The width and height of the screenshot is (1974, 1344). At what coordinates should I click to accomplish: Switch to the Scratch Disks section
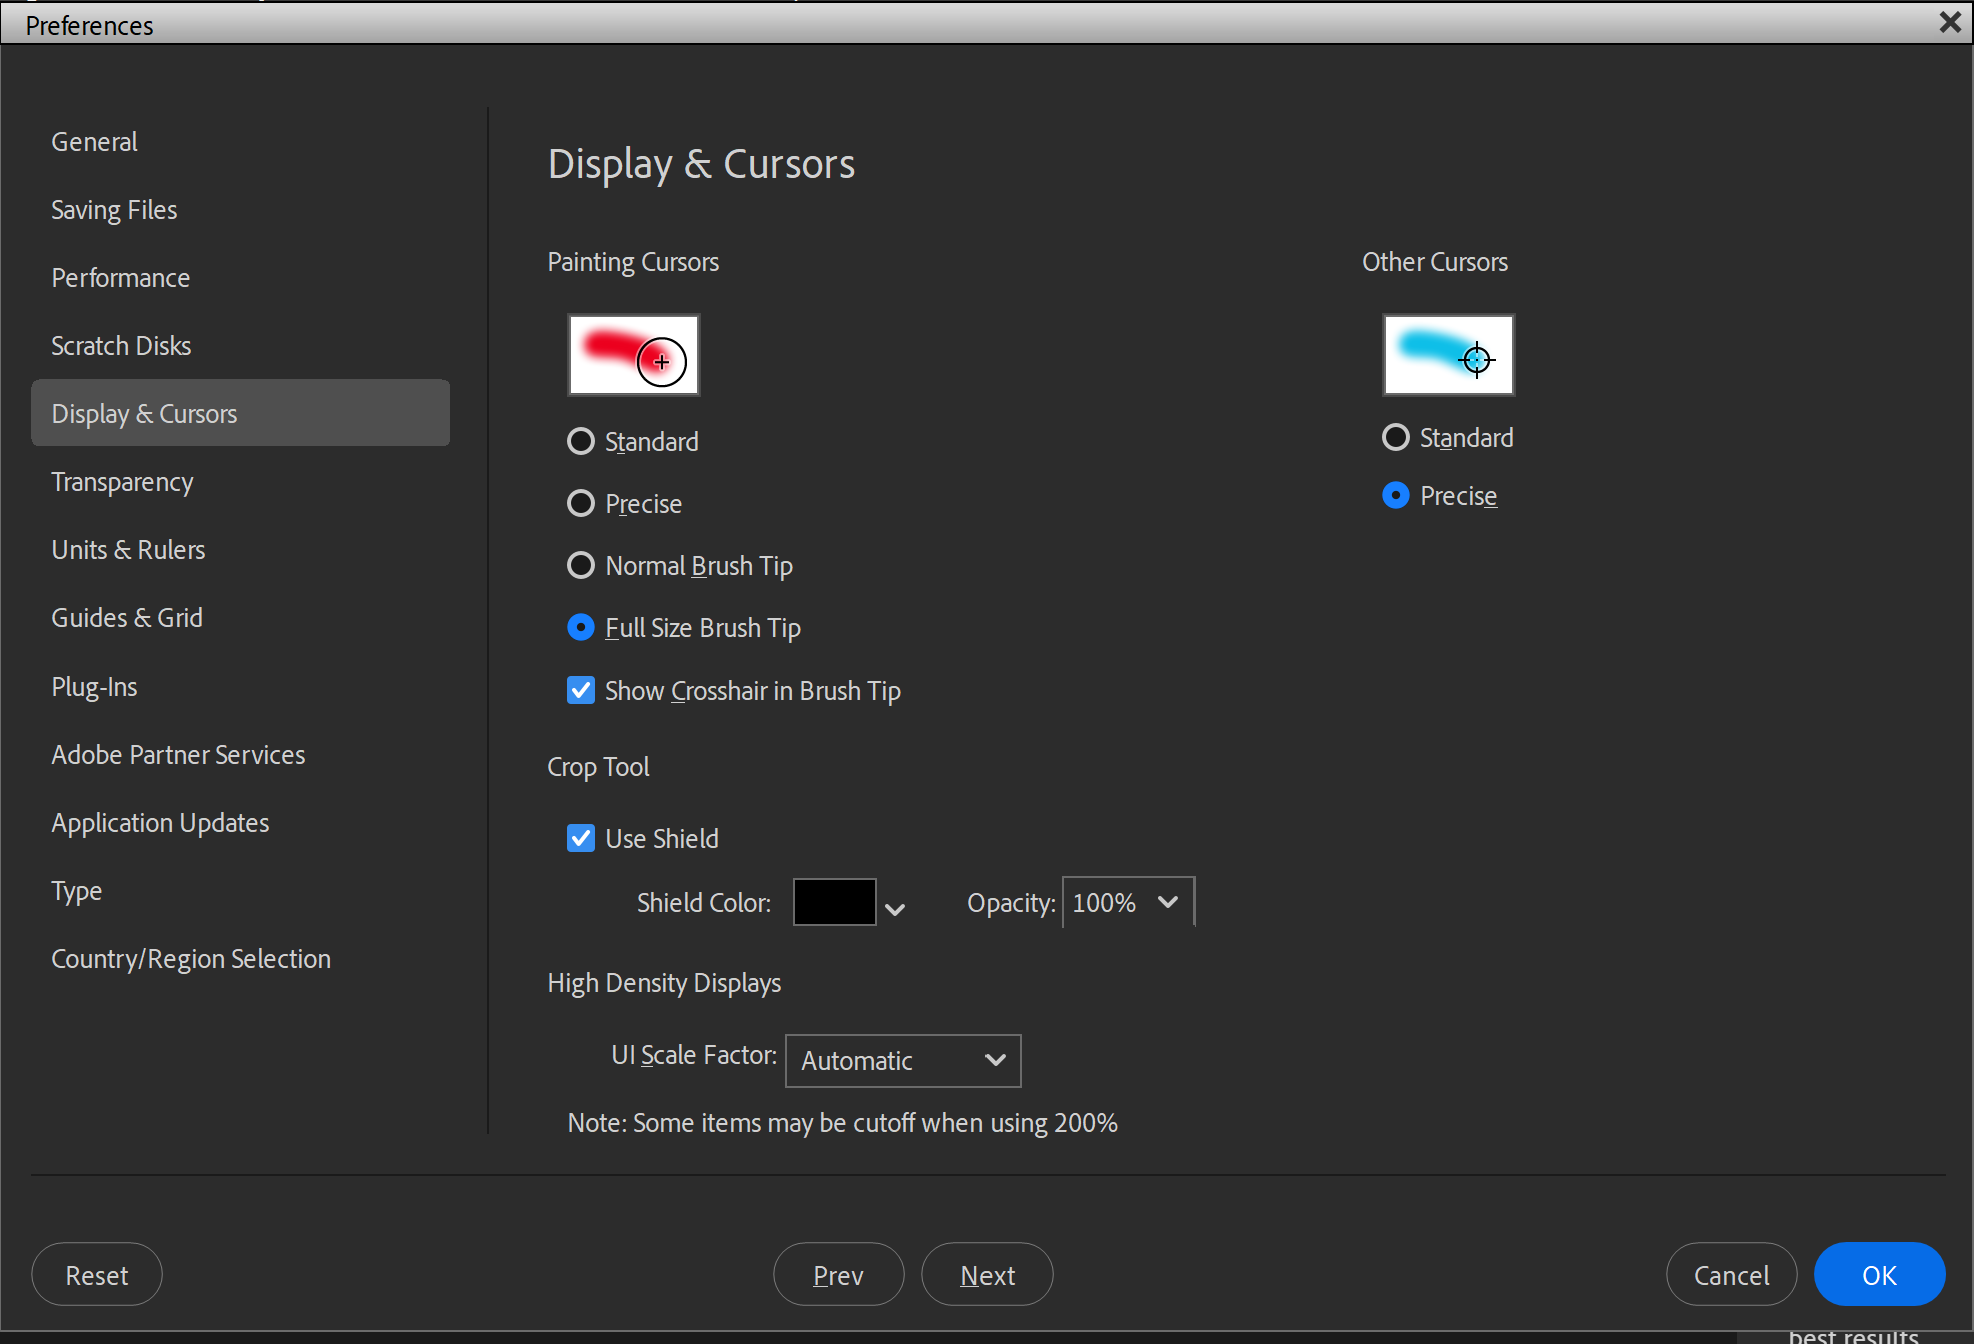[120, 345]
